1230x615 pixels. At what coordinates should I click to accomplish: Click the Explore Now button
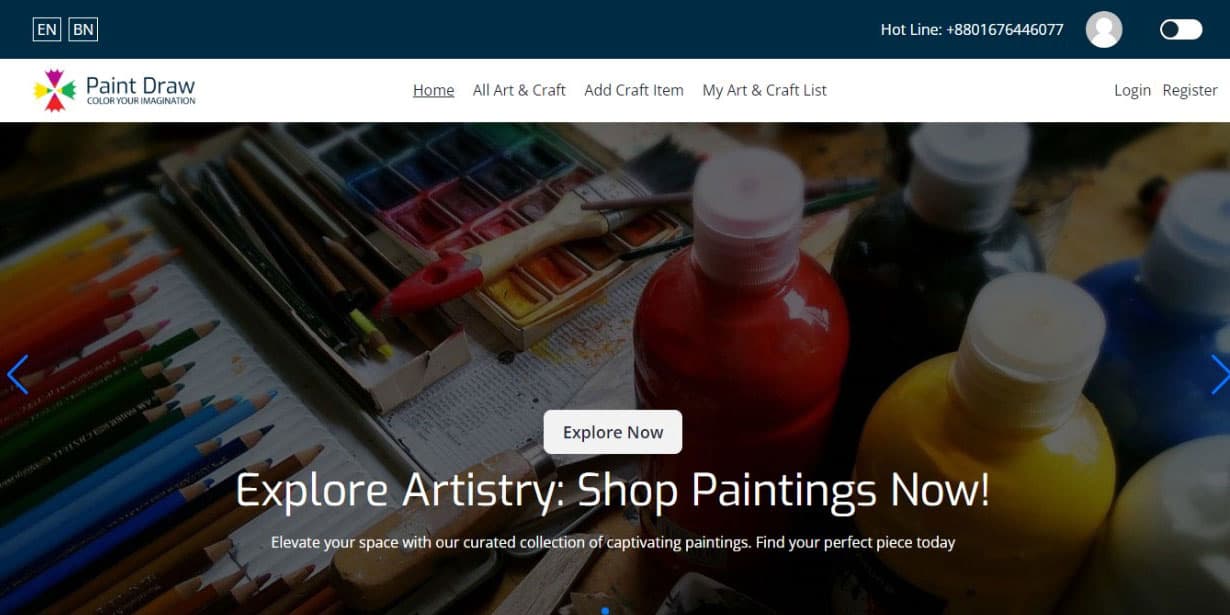[x=613, y=432]
